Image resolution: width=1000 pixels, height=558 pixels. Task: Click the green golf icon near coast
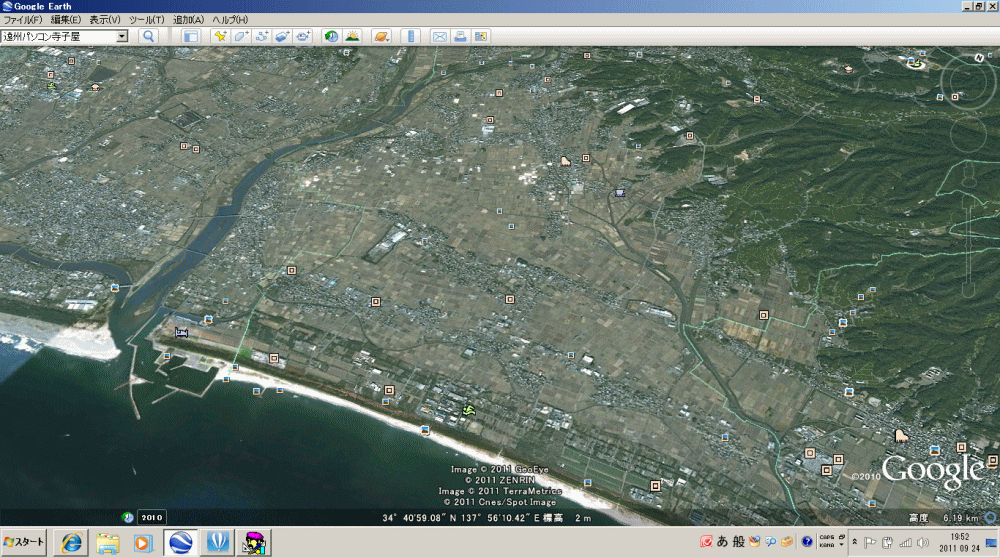469,410
